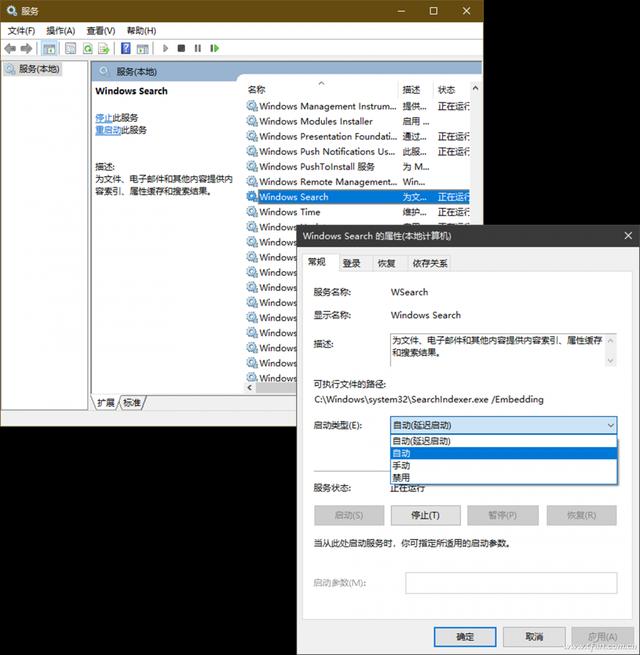The width and height of the screenshot is (640, 655).
Task: Toggle the console tree pane toolbar icon
Action: pyautogui.click(x=49, y=48)
